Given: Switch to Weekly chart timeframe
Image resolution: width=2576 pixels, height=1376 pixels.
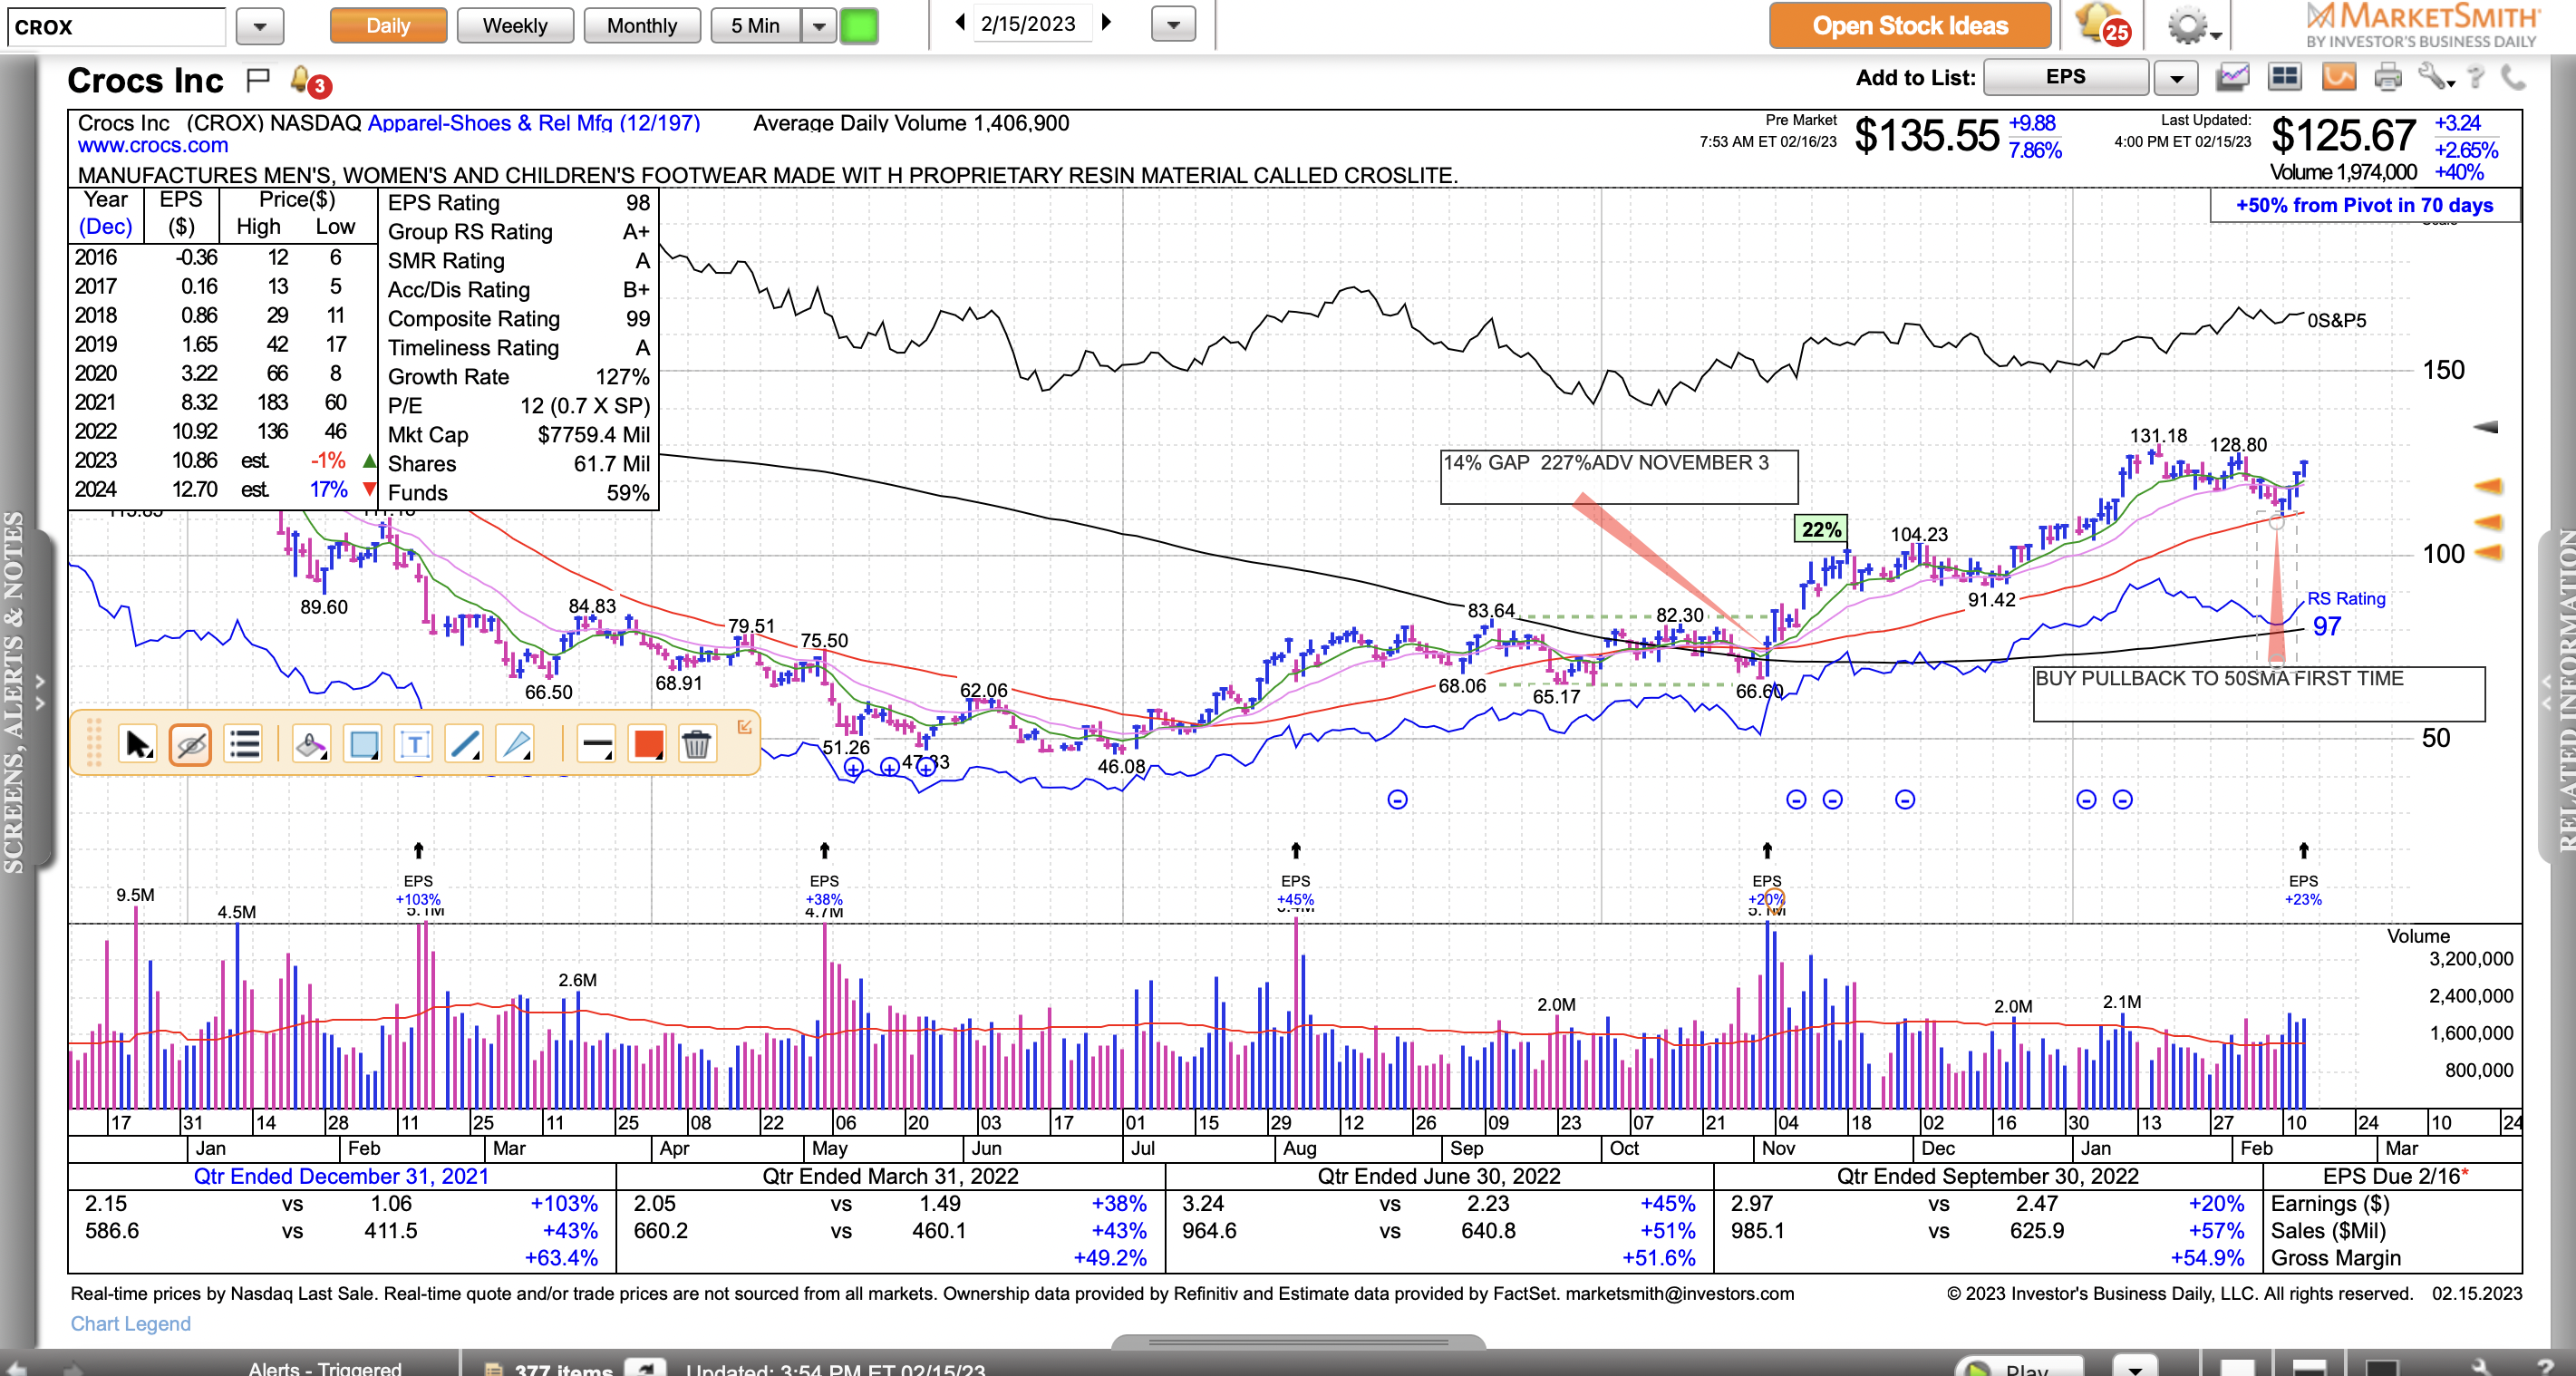Looking at the screenshot, I should point(515,26).
